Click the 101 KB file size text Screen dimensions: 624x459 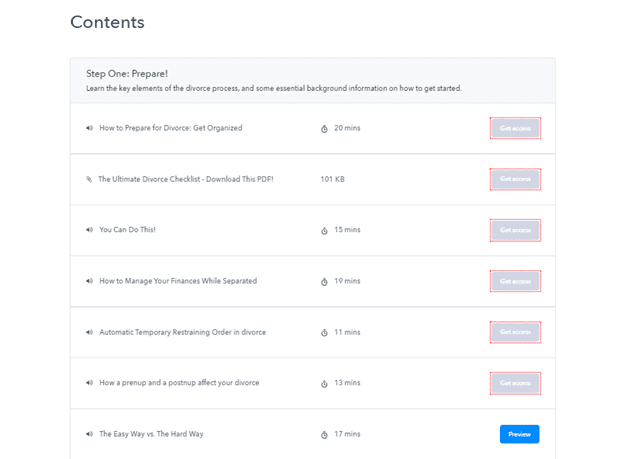[x=333, y=179]
